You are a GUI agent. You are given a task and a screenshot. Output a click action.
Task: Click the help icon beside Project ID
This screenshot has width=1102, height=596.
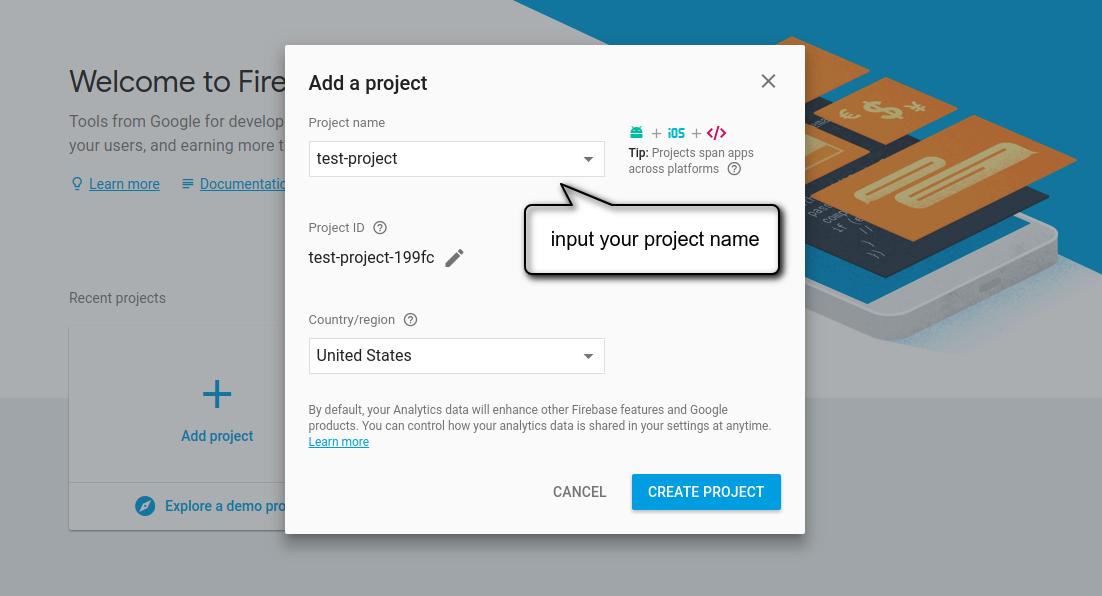tap(379, 228)
